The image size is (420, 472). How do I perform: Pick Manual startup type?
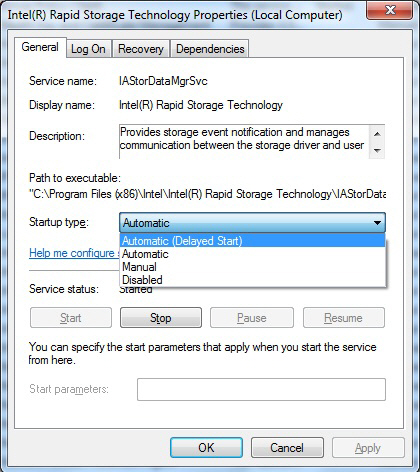(252, 267)
